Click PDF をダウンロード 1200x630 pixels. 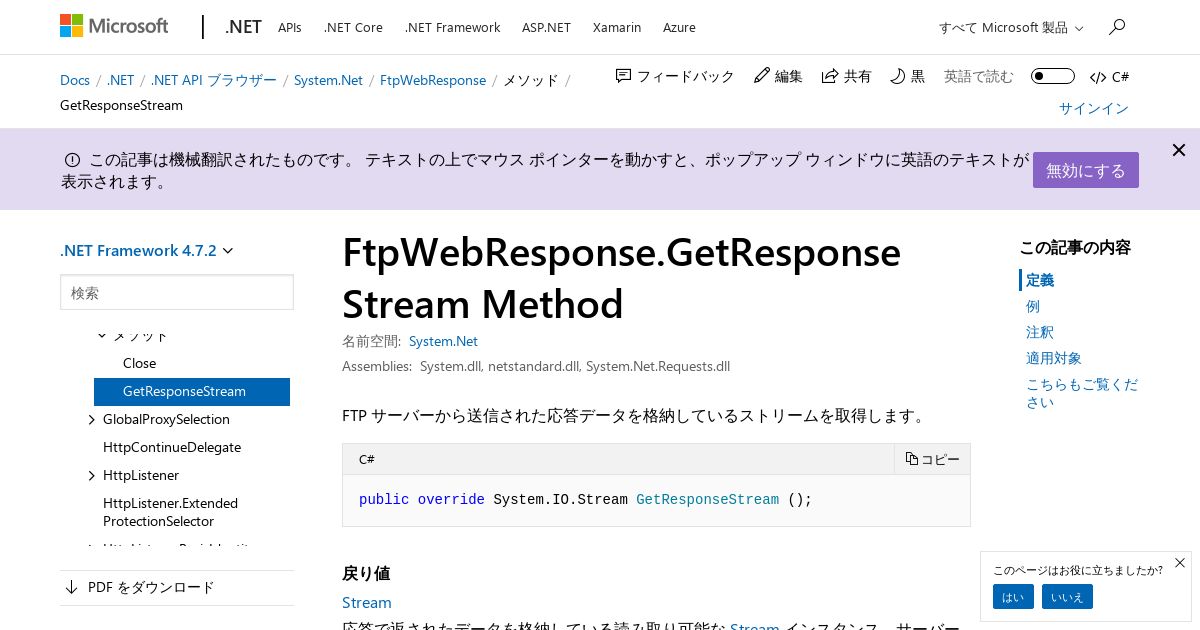[151, 587]
